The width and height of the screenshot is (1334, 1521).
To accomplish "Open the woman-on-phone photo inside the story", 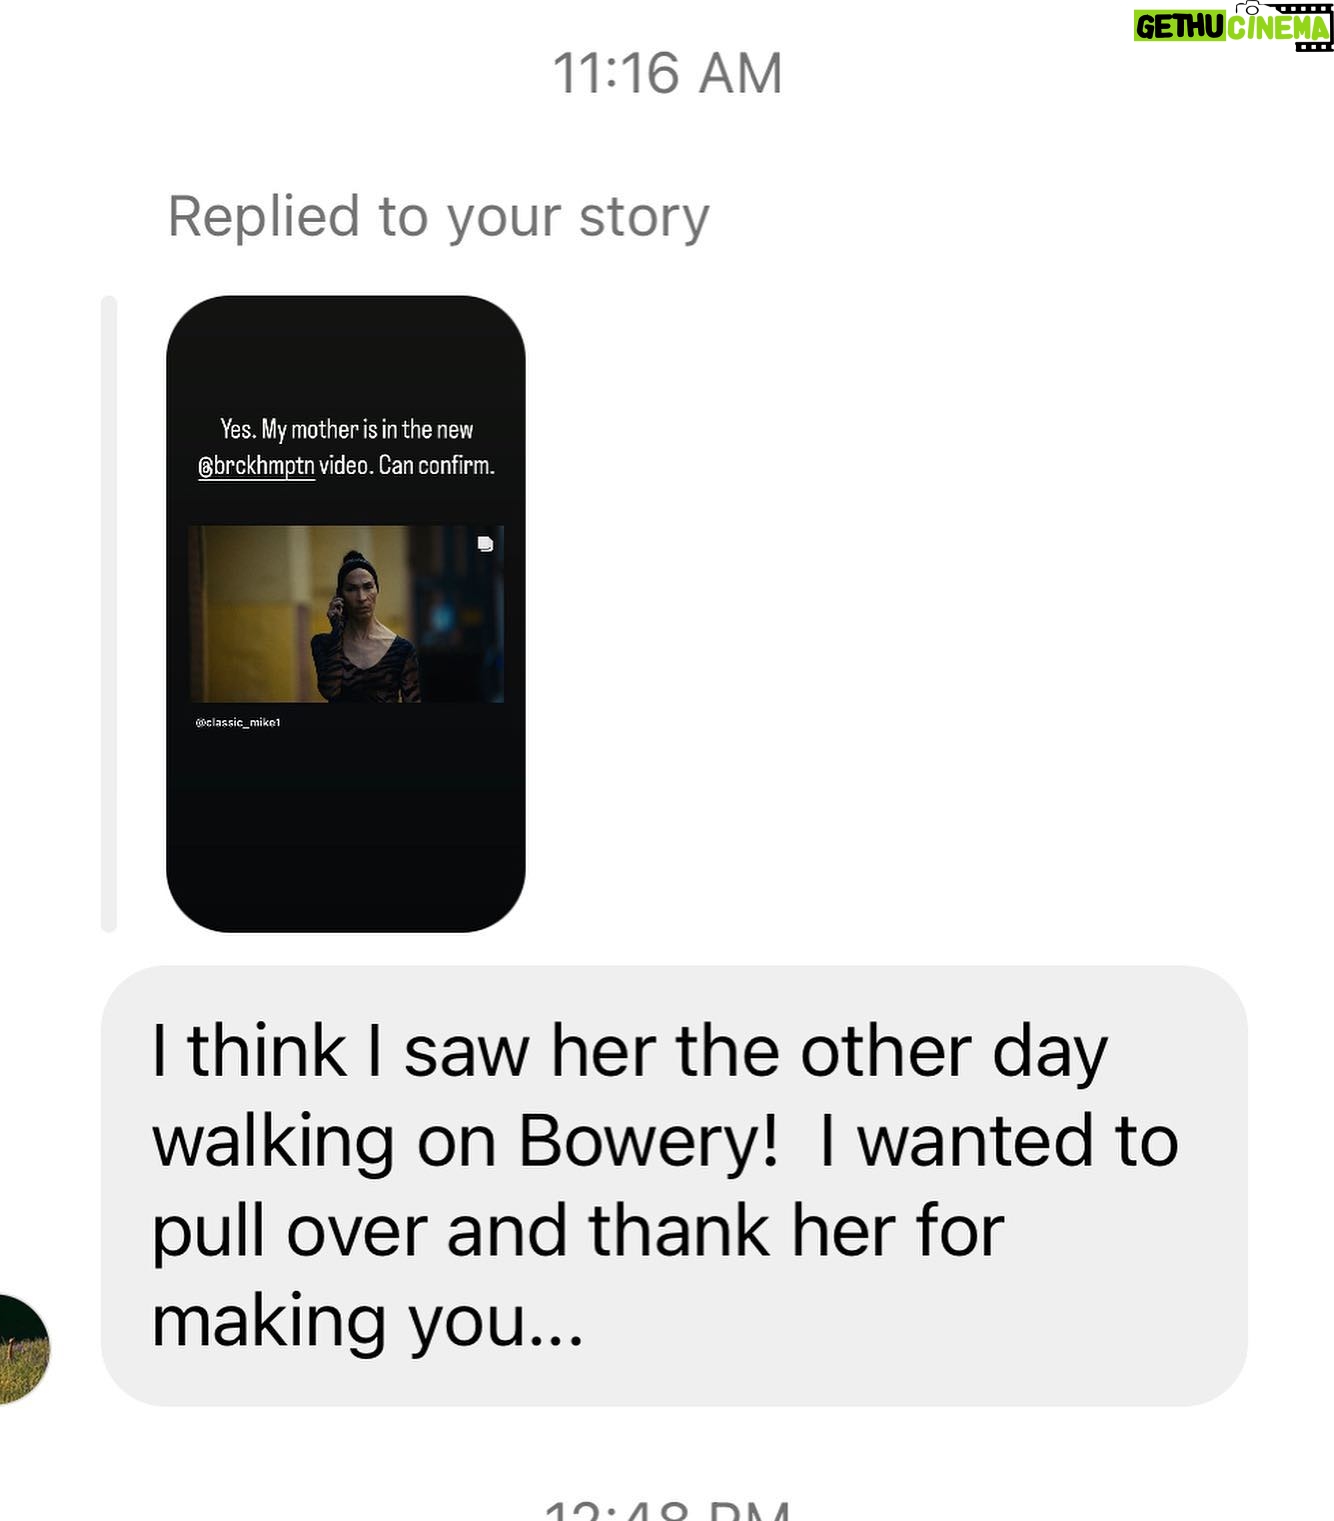I will click(346, 613).
